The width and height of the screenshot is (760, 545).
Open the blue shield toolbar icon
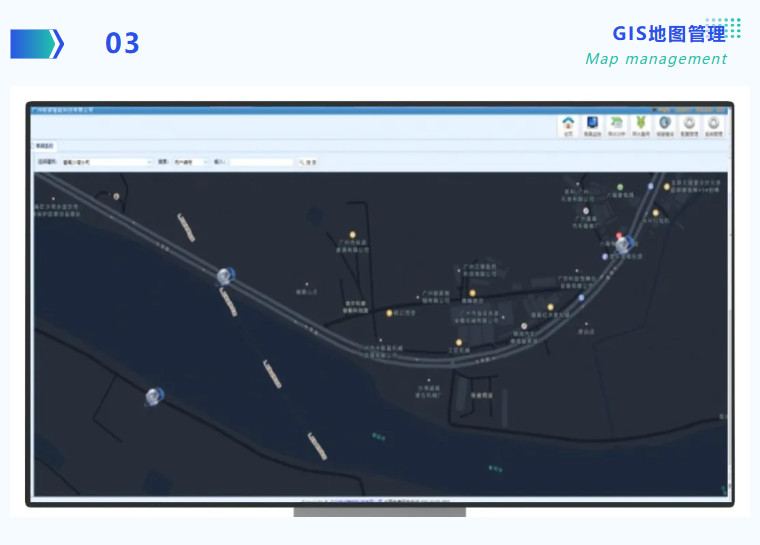[x=665, y=124]
